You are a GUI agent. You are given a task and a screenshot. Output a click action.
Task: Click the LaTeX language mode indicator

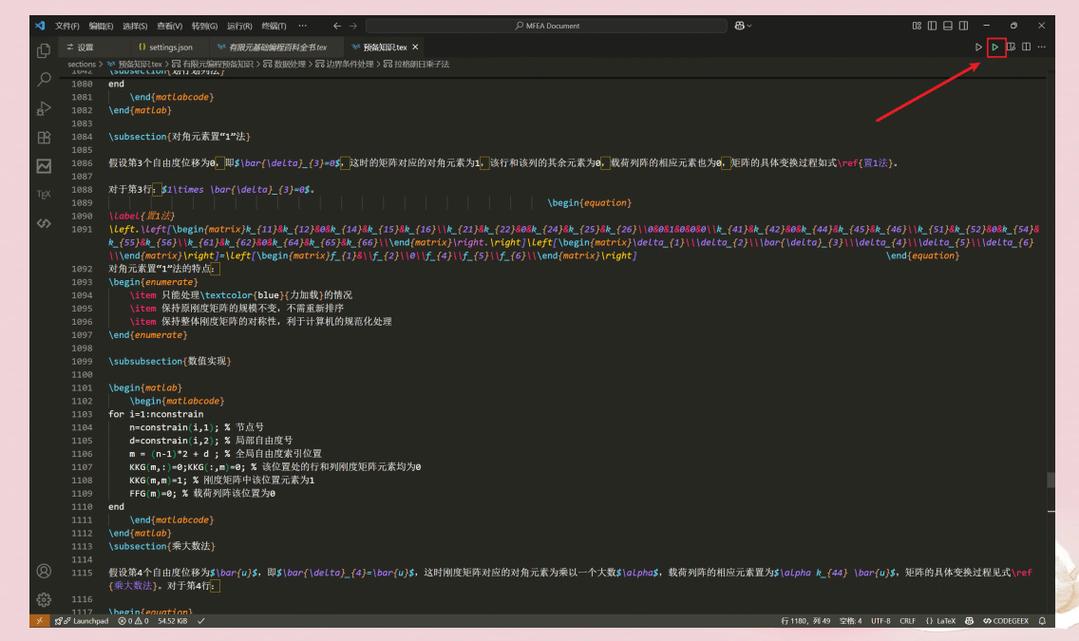point(941,621)
